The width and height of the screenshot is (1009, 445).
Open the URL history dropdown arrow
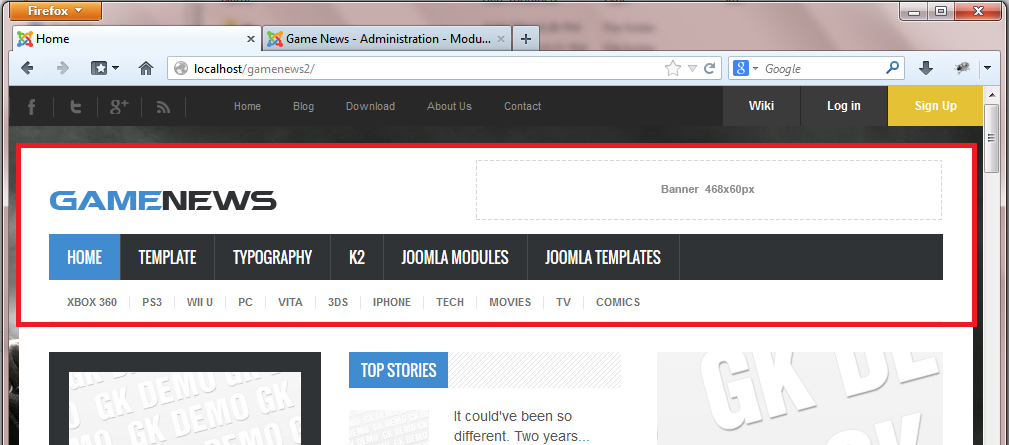692,68
